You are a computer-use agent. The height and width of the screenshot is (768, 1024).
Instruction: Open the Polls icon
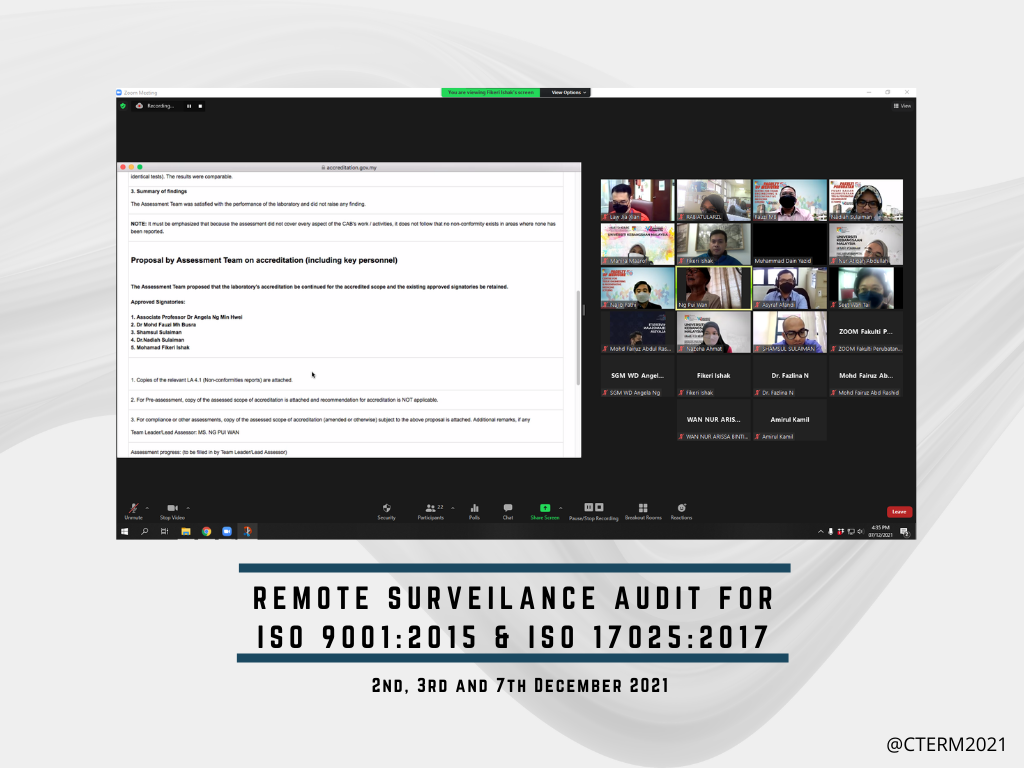tap(474, 509)
